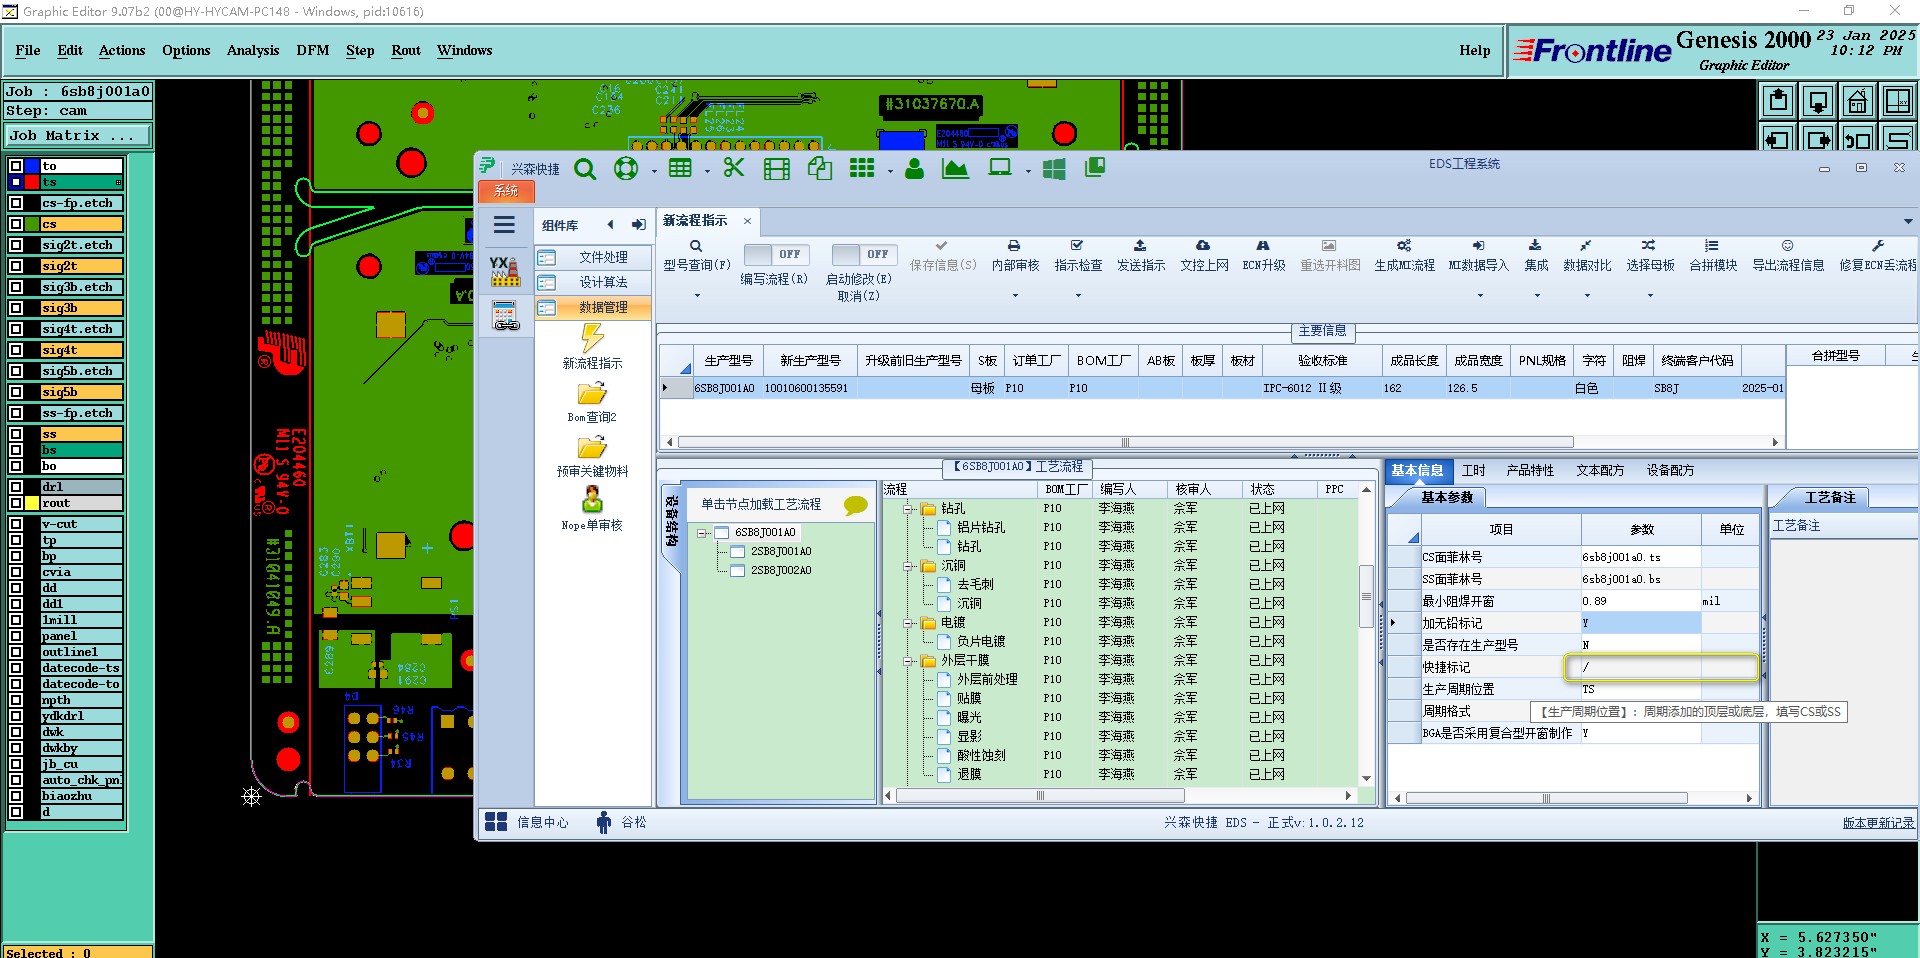1920x958 pixels.
Task: Open Bom查询2 folder component
Action: pos(592,401)
